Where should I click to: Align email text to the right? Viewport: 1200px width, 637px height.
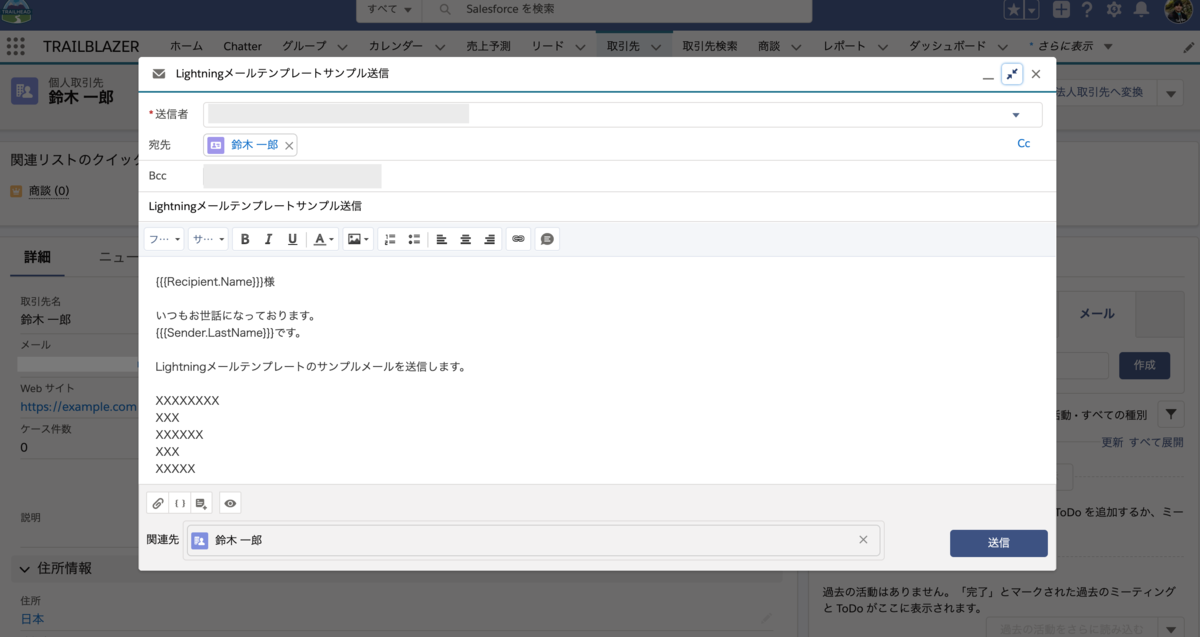(489, 239)
